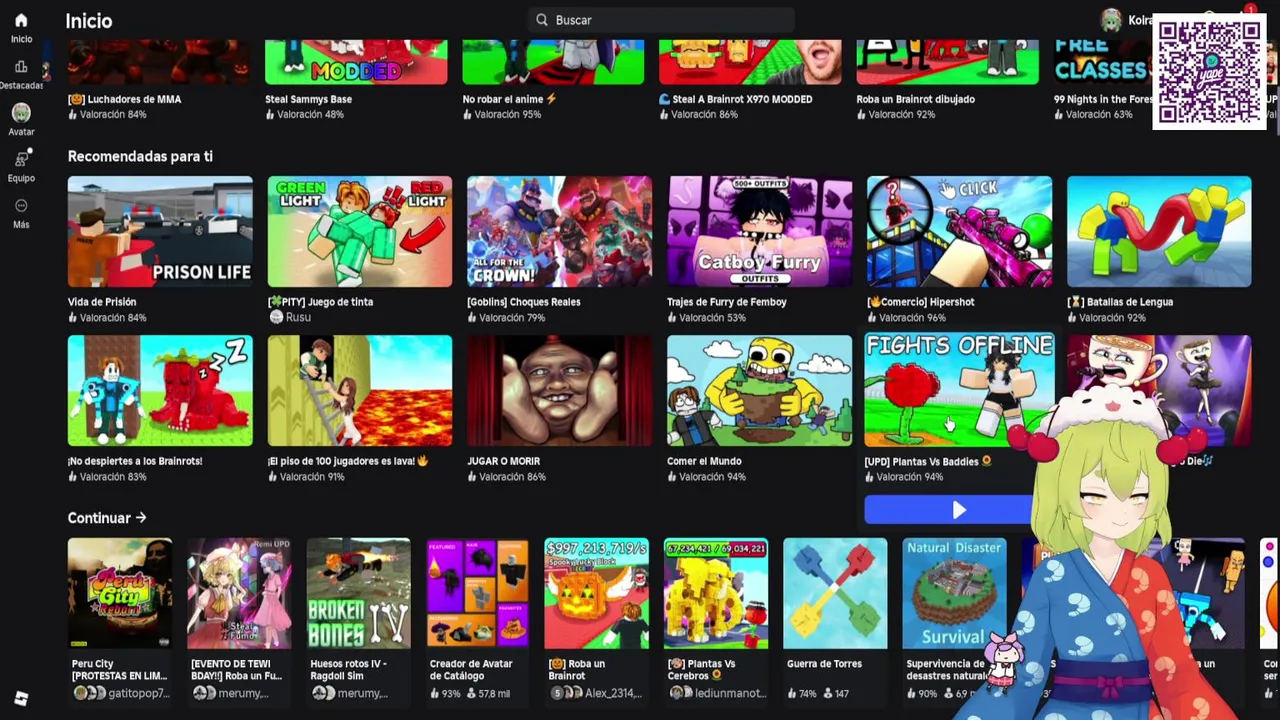Image resolution: width=1280 pixels, height=720 pixels.
Task: Open the Más sidebar menu
Action: point(21,205)
